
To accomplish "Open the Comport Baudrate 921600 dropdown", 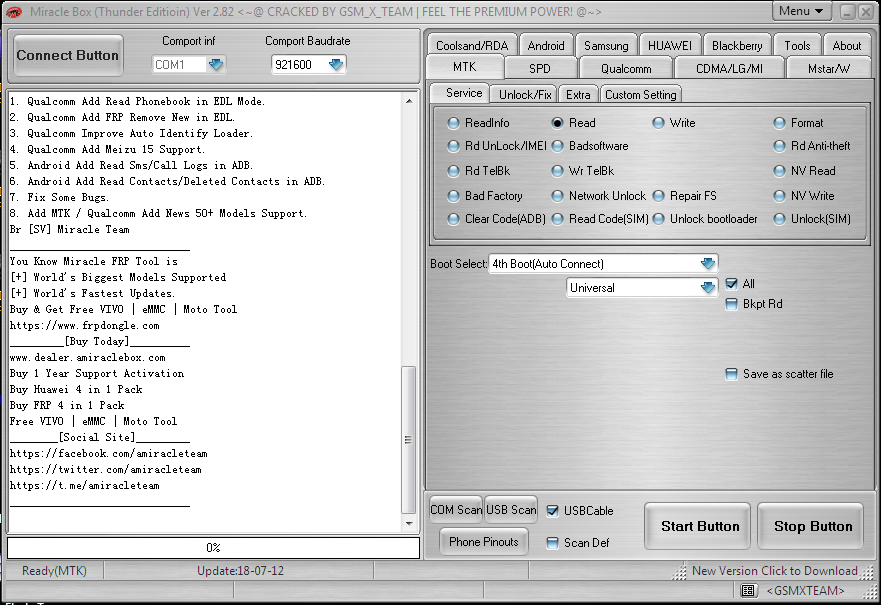I will click(336, 65).
